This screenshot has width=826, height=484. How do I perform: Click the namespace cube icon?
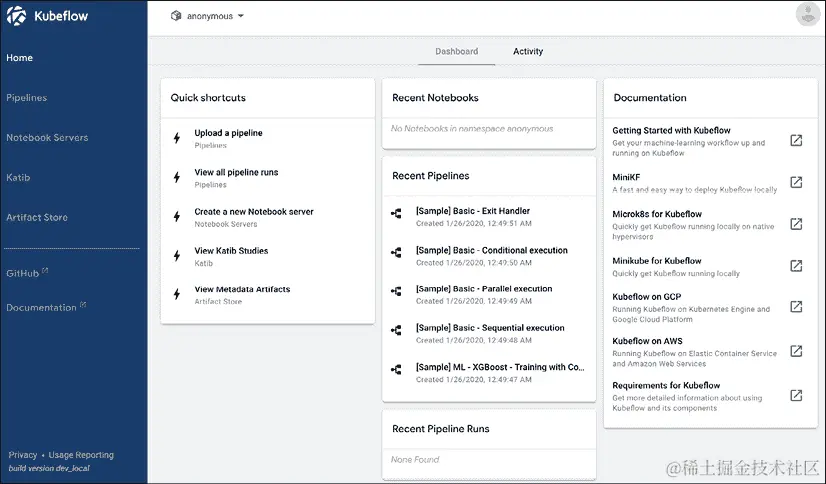tap(176, 16)
